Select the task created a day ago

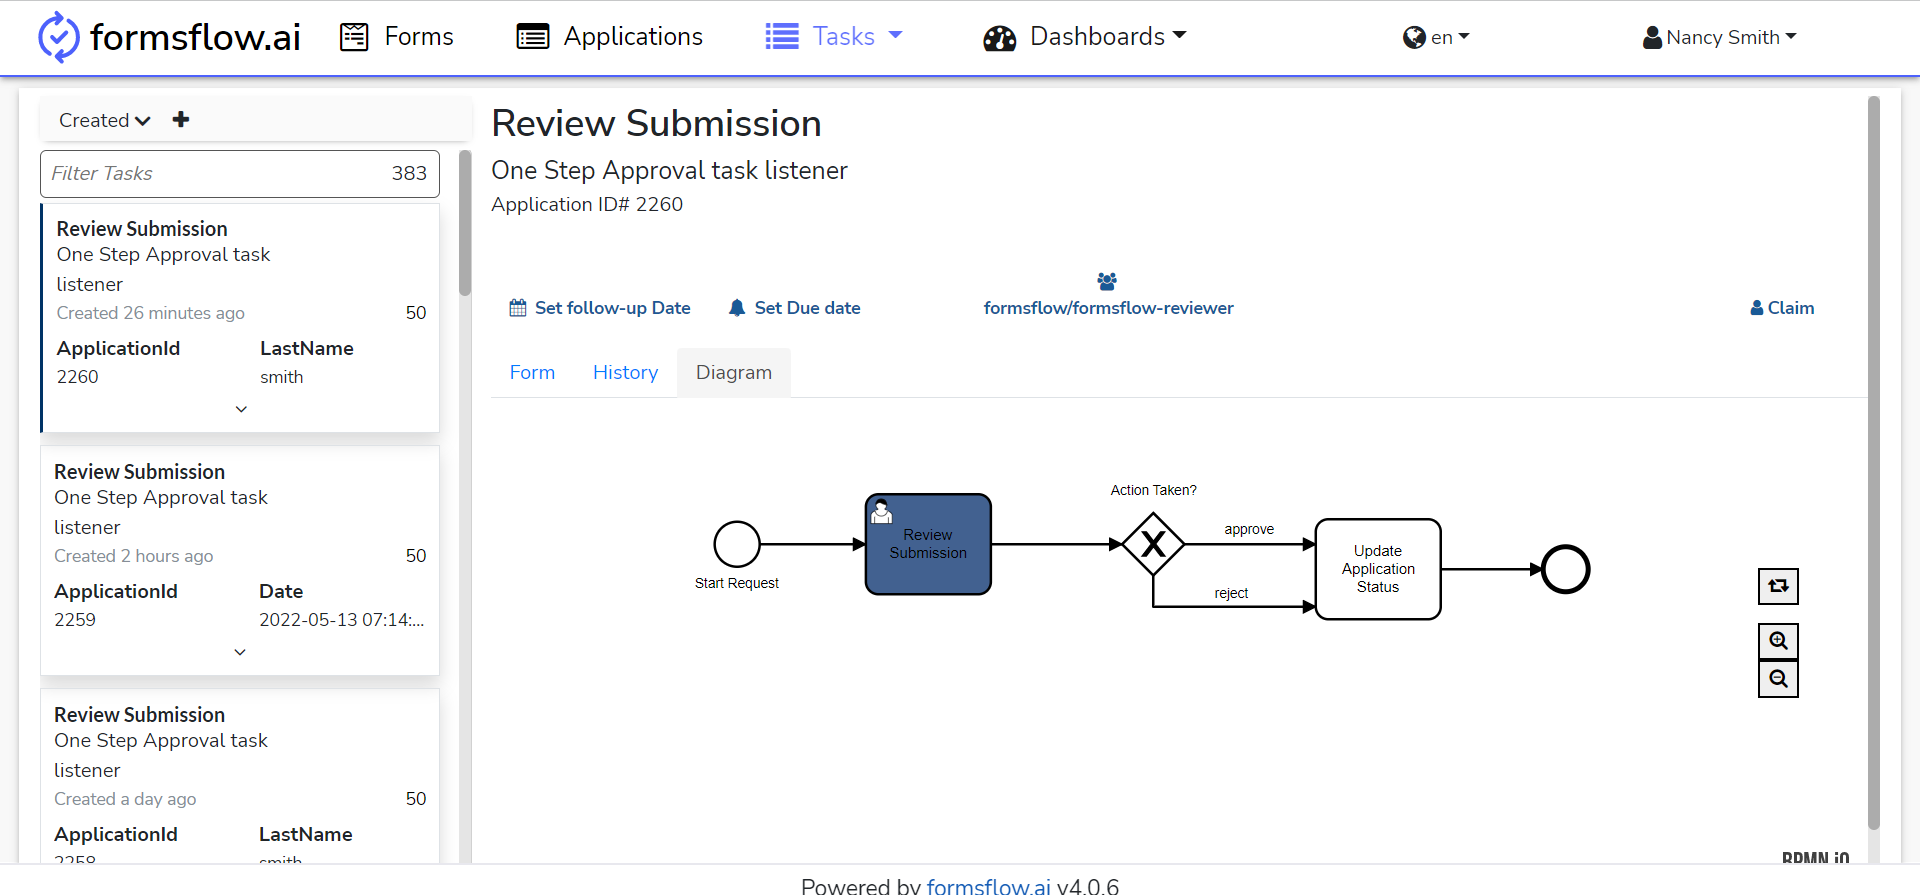click(x=240, y=776)
